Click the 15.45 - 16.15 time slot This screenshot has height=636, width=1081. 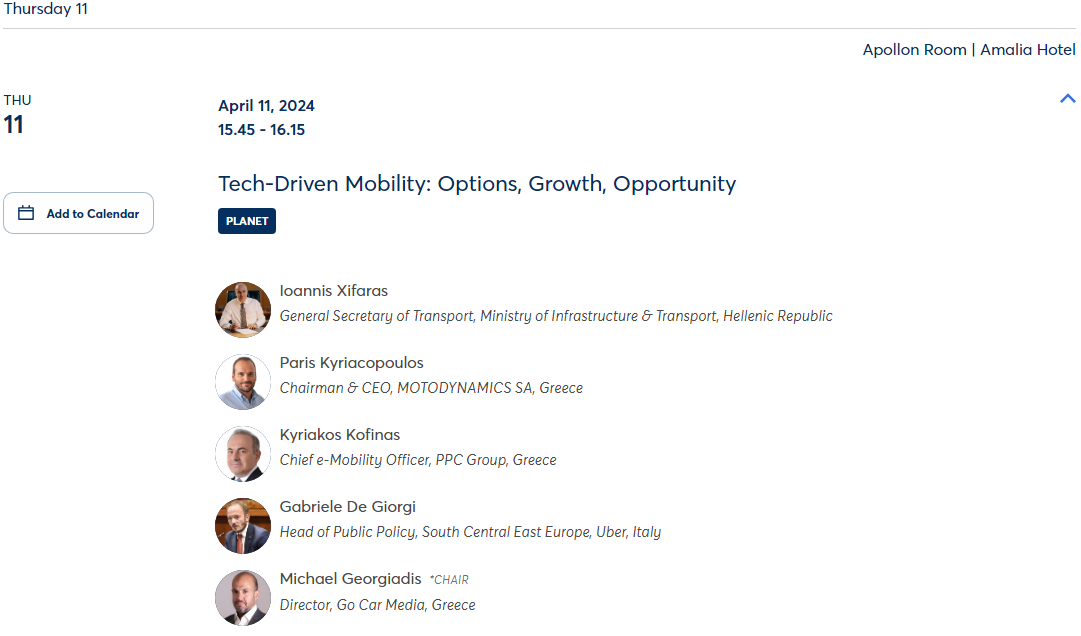point(261,130)
